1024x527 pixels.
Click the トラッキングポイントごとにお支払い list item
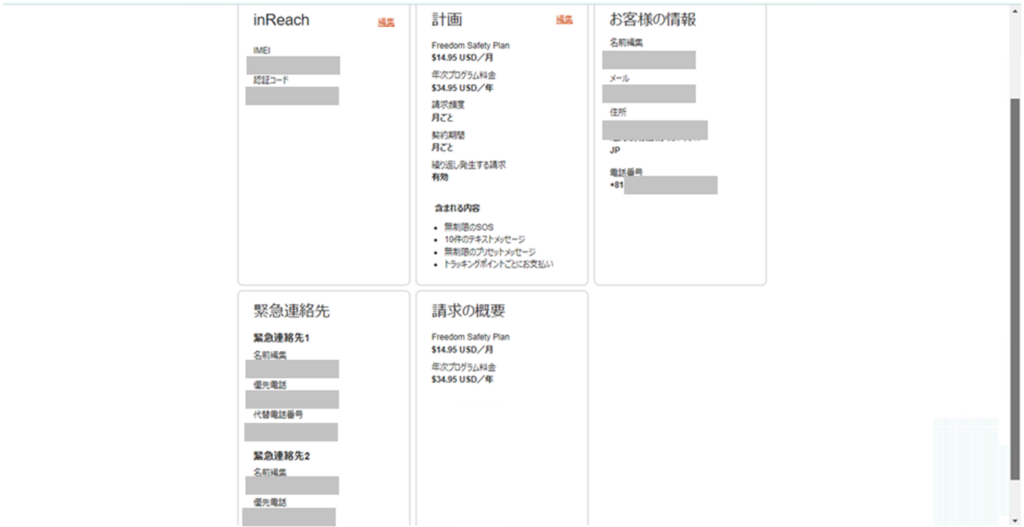point(498,264)
